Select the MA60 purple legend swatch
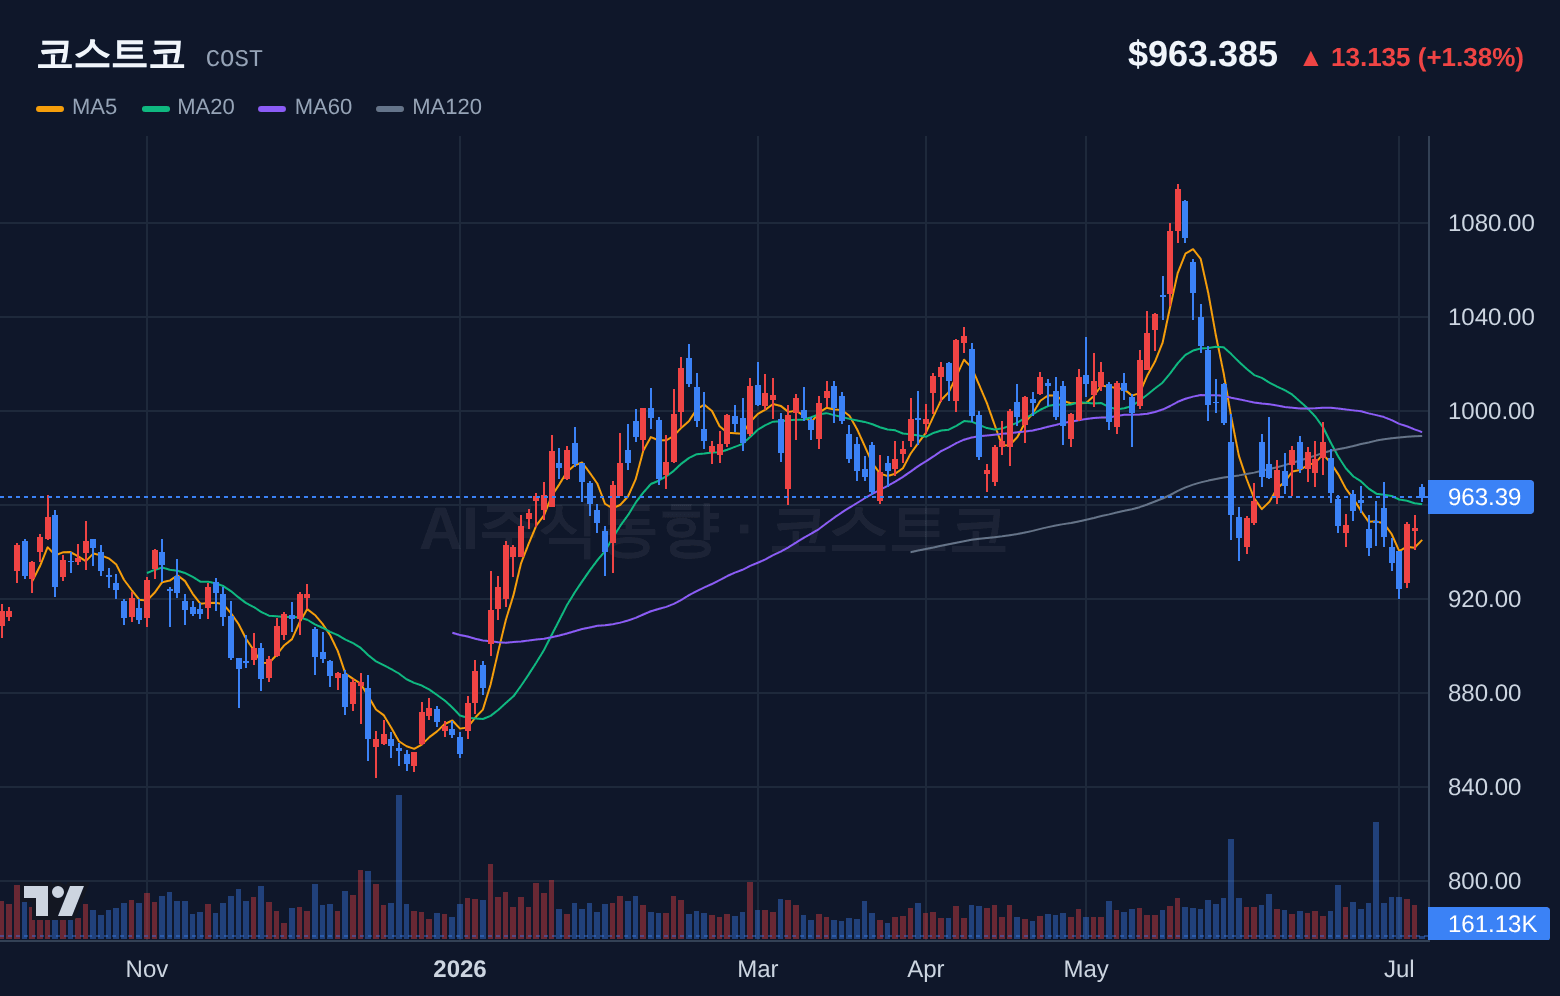 tap(272, 108)
